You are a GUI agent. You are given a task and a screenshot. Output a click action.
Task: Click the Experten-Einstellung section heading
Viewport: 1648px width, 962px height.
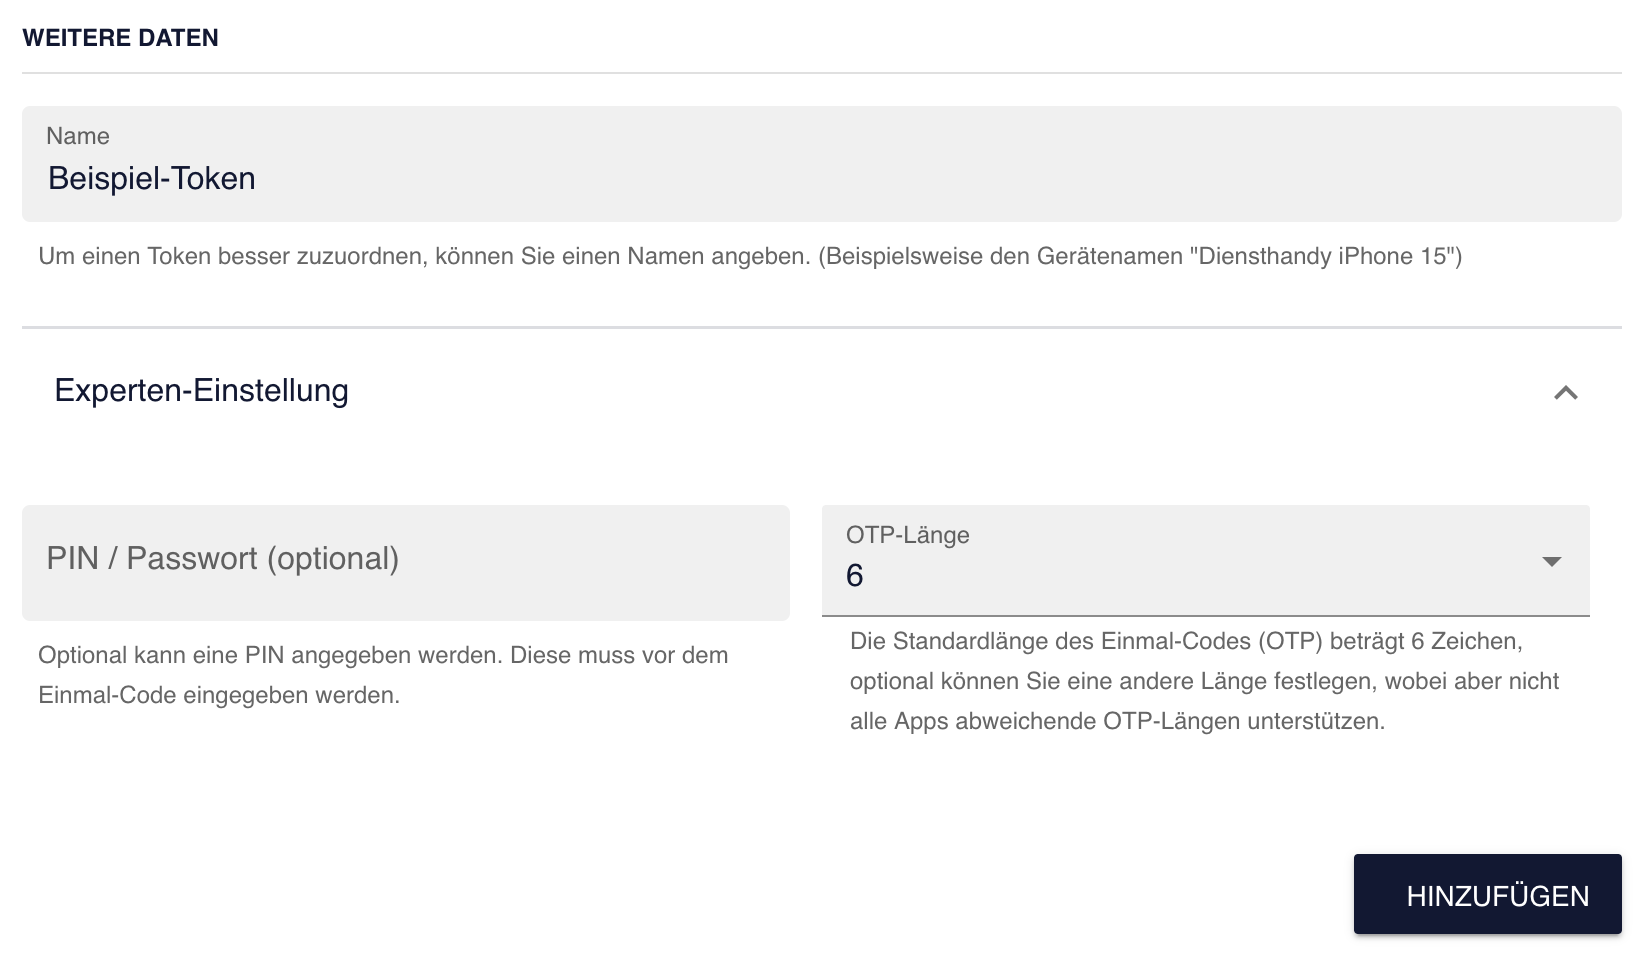click(201, 390)
